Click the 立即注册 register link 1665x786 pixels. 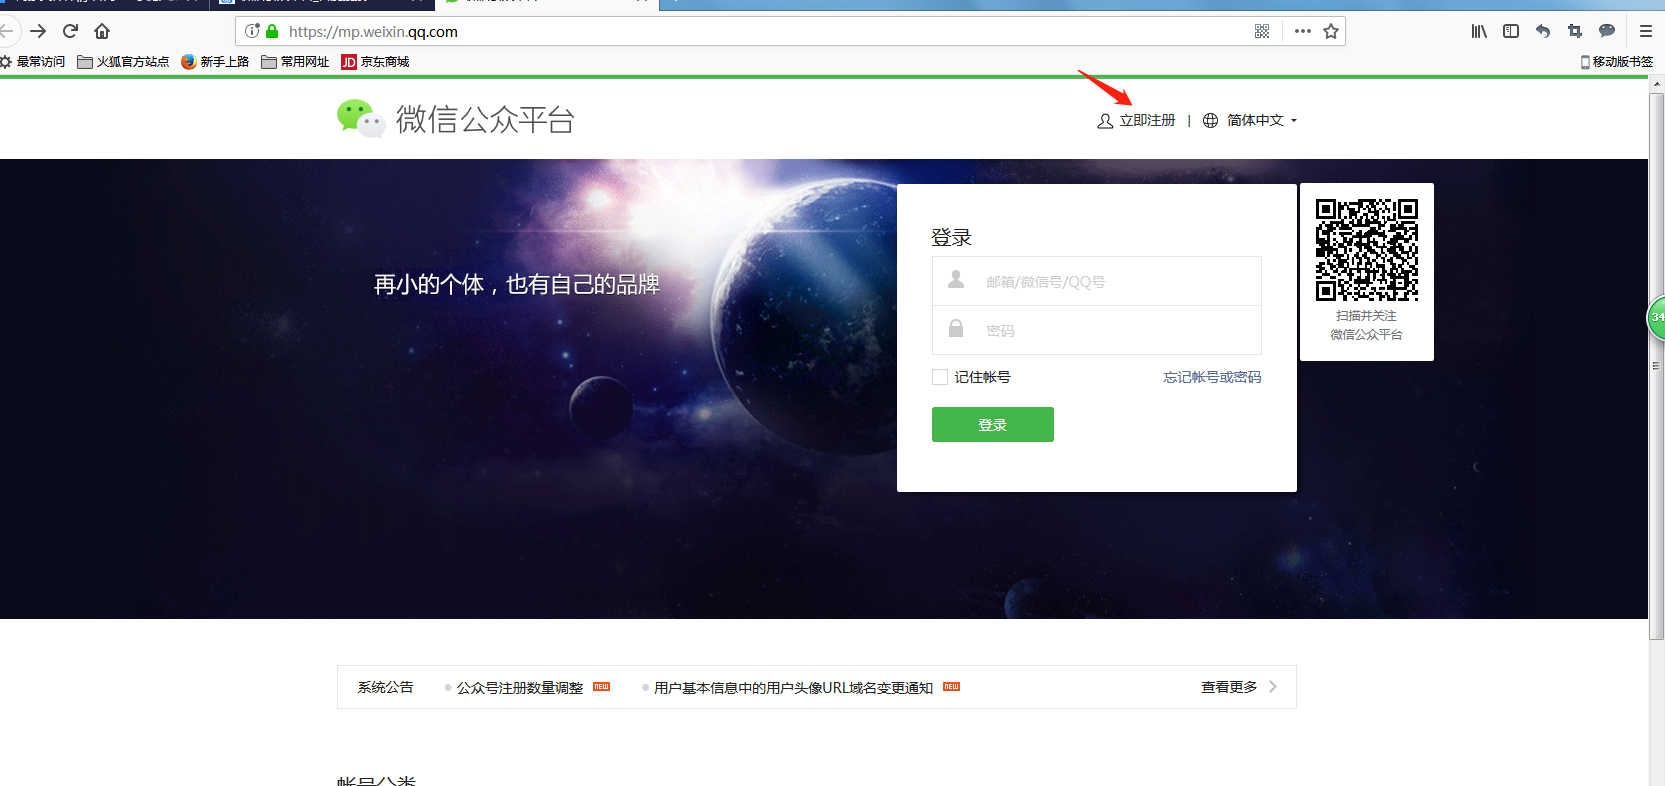1146,120
